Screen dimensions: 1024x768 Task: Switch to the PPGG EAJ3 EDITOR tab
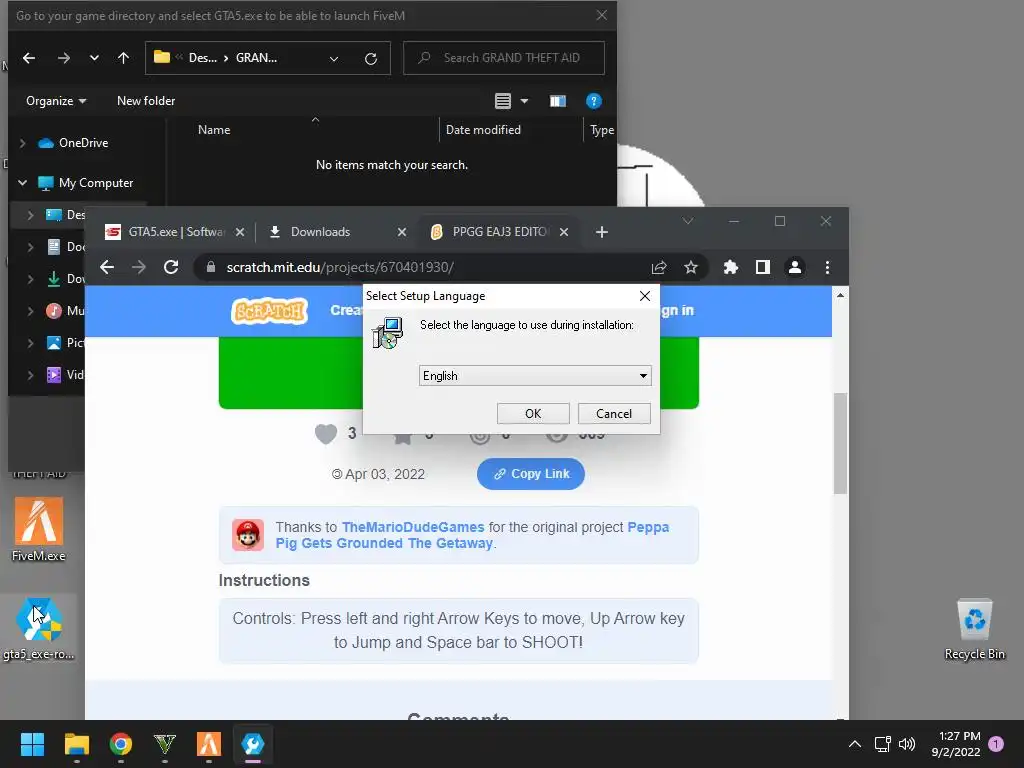tap(492, 232)
